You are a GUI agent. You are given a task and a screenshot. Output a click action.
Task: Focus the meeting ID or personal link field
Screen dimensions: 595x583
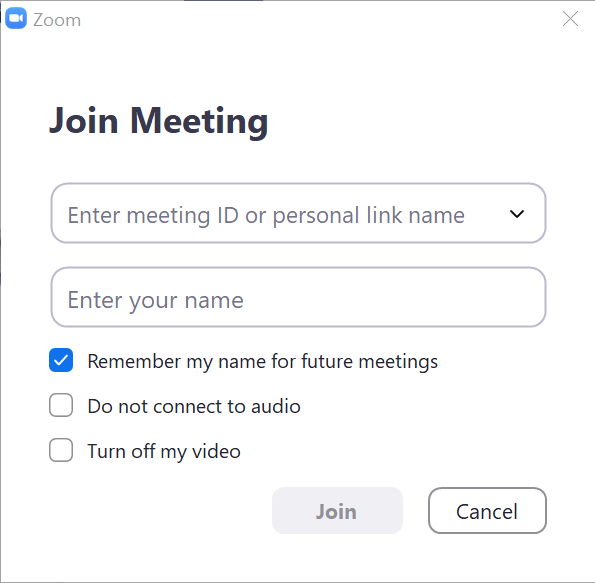pyautogui.click(x=298, y=213)
